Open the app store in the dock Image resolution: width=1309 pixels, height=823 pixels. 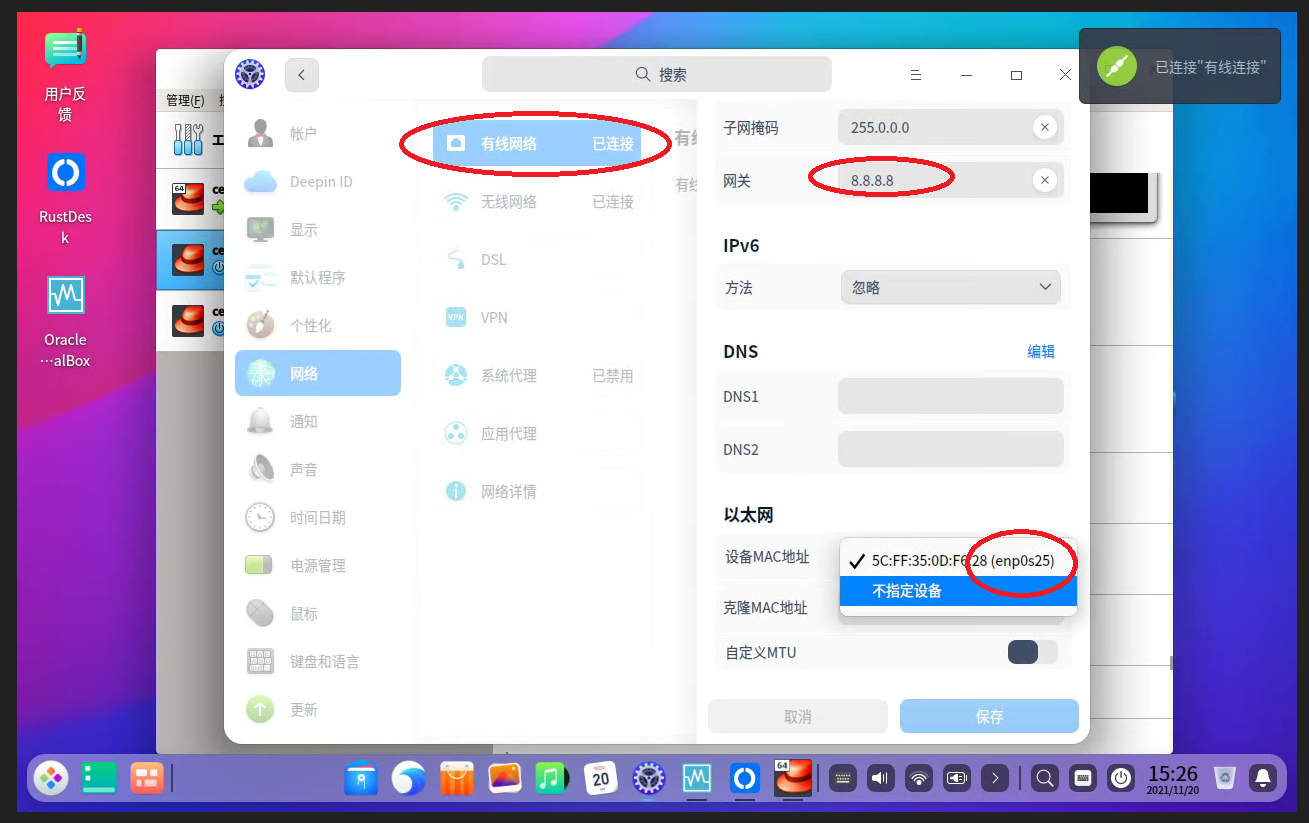click(456, 777)
